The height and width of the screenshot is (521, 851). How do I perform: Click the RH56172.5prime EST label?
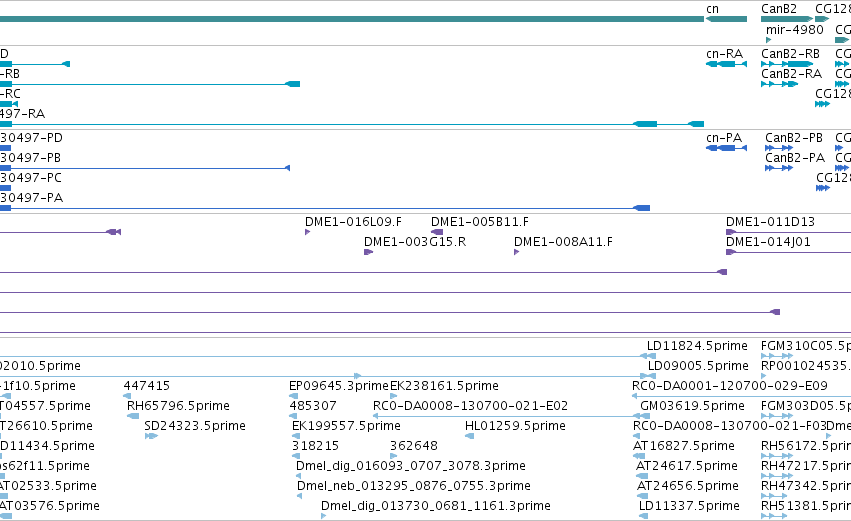pos(806,447)
